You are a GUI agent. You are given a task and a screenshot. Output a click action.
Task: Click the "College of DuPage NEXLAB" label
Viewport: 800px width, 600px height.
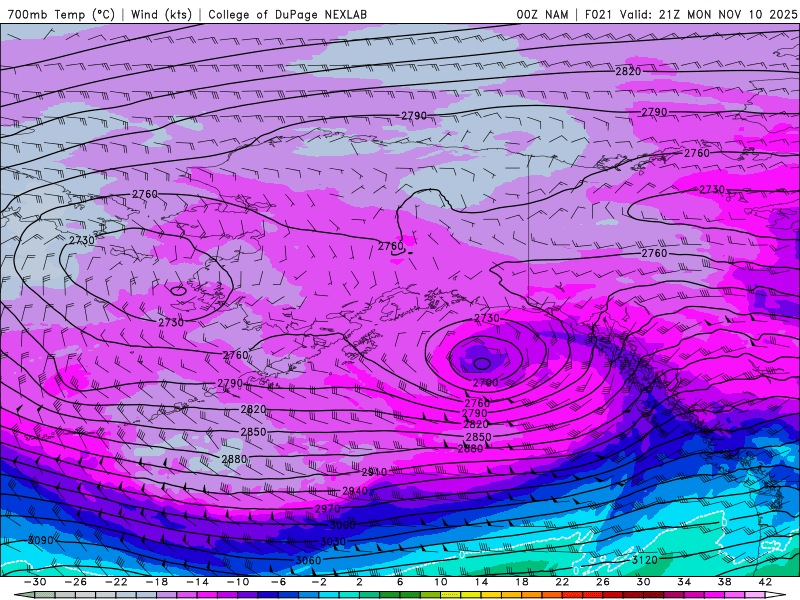(x=287, y=14)
